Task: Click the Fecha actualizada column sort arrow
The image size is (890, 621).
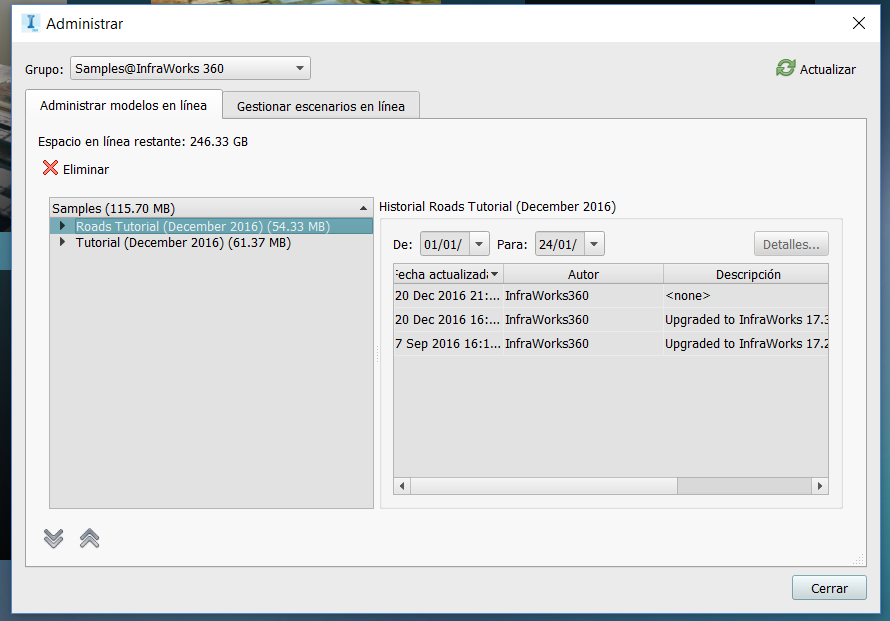Action: (494, 274)
